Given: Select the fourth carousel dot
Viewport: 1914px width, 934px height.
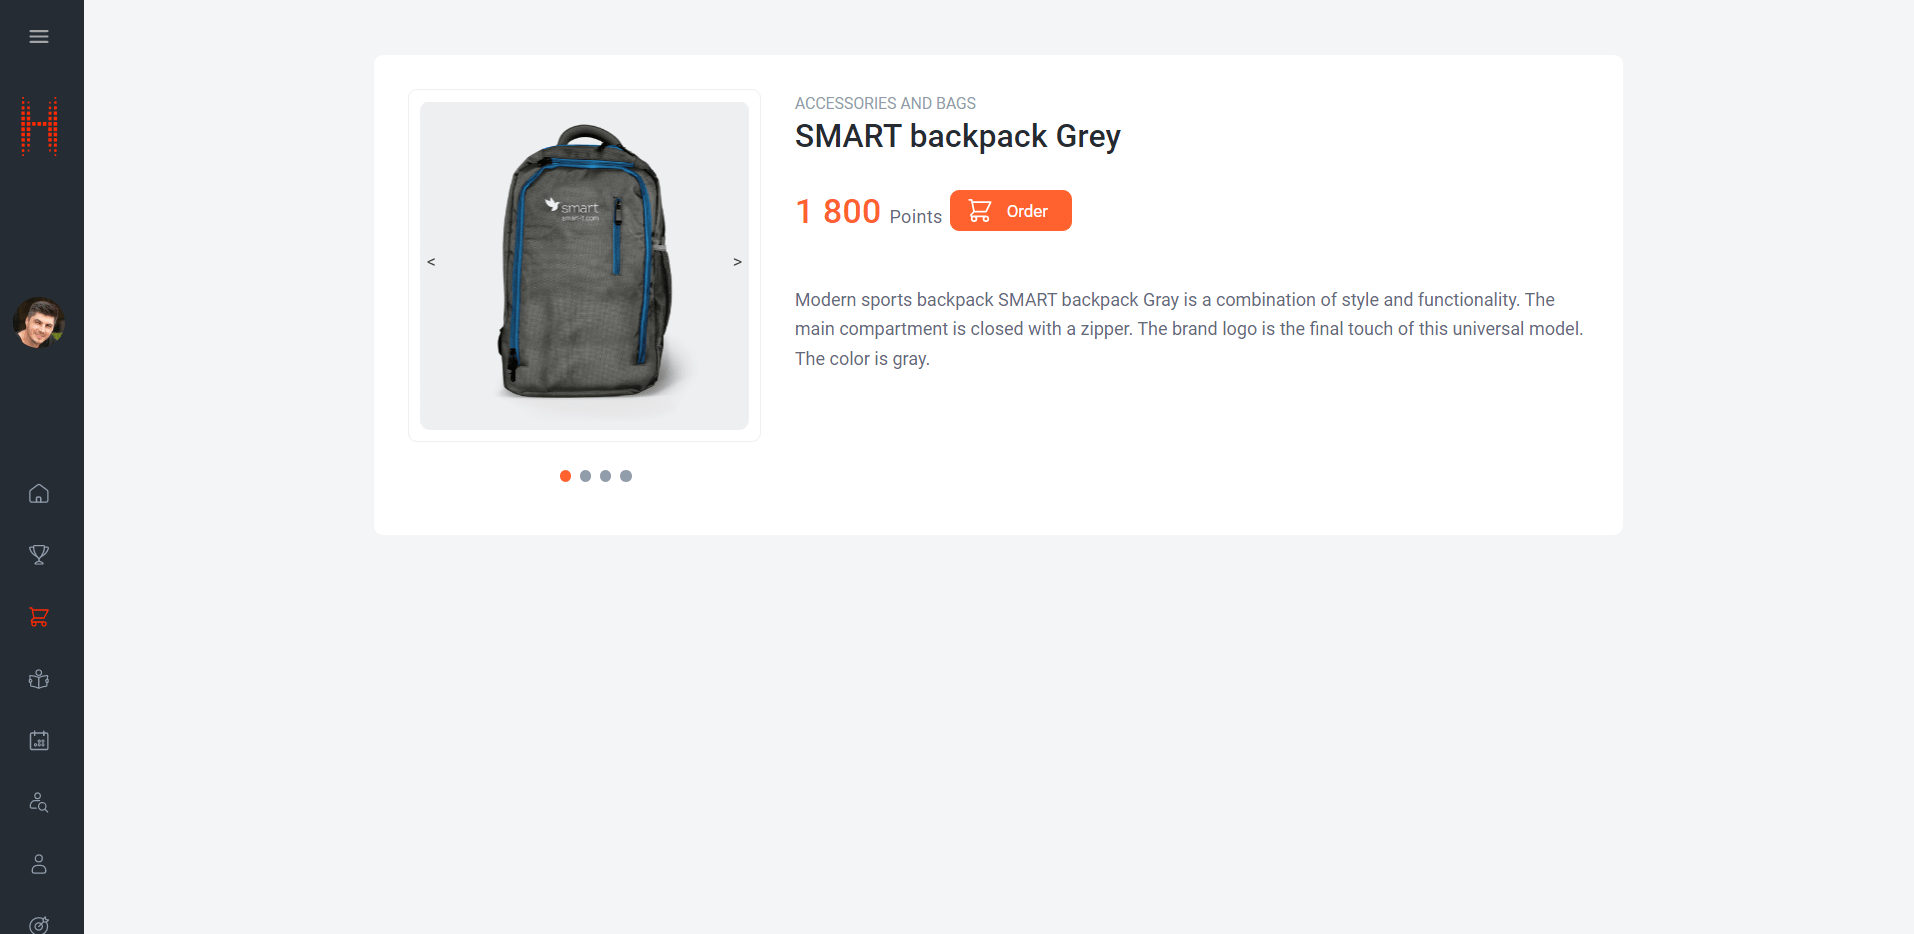Looking at the screenshot, I should pos(626,476).
